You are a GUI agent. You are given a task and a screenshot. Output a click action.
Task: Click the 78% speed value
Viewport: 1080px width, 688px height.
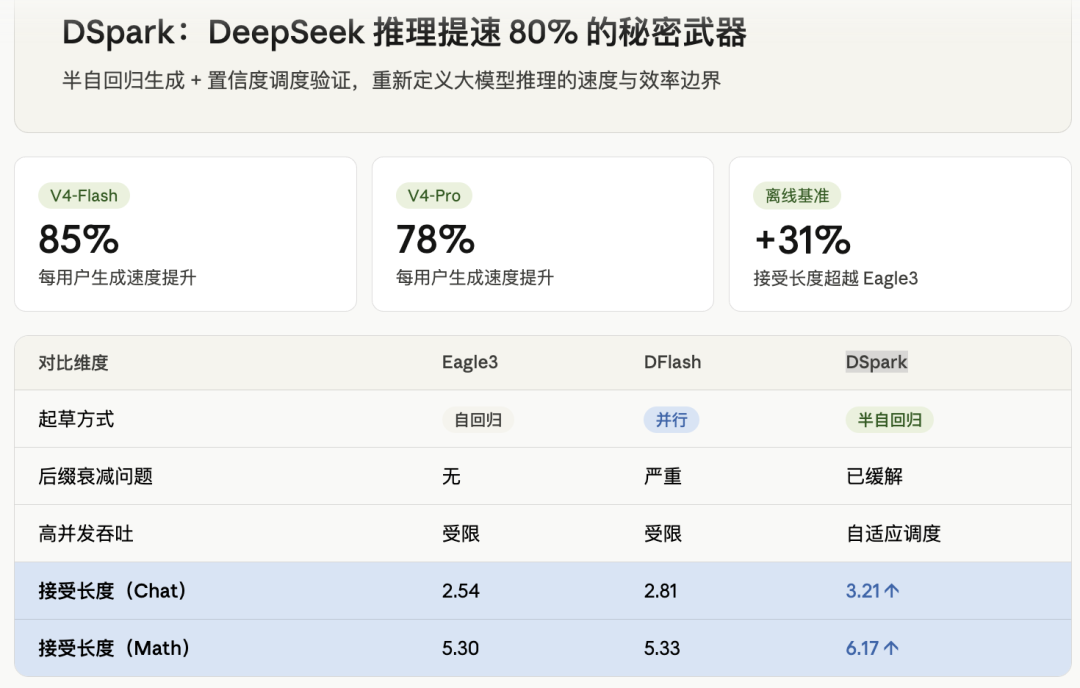click(x=435, y=240)
